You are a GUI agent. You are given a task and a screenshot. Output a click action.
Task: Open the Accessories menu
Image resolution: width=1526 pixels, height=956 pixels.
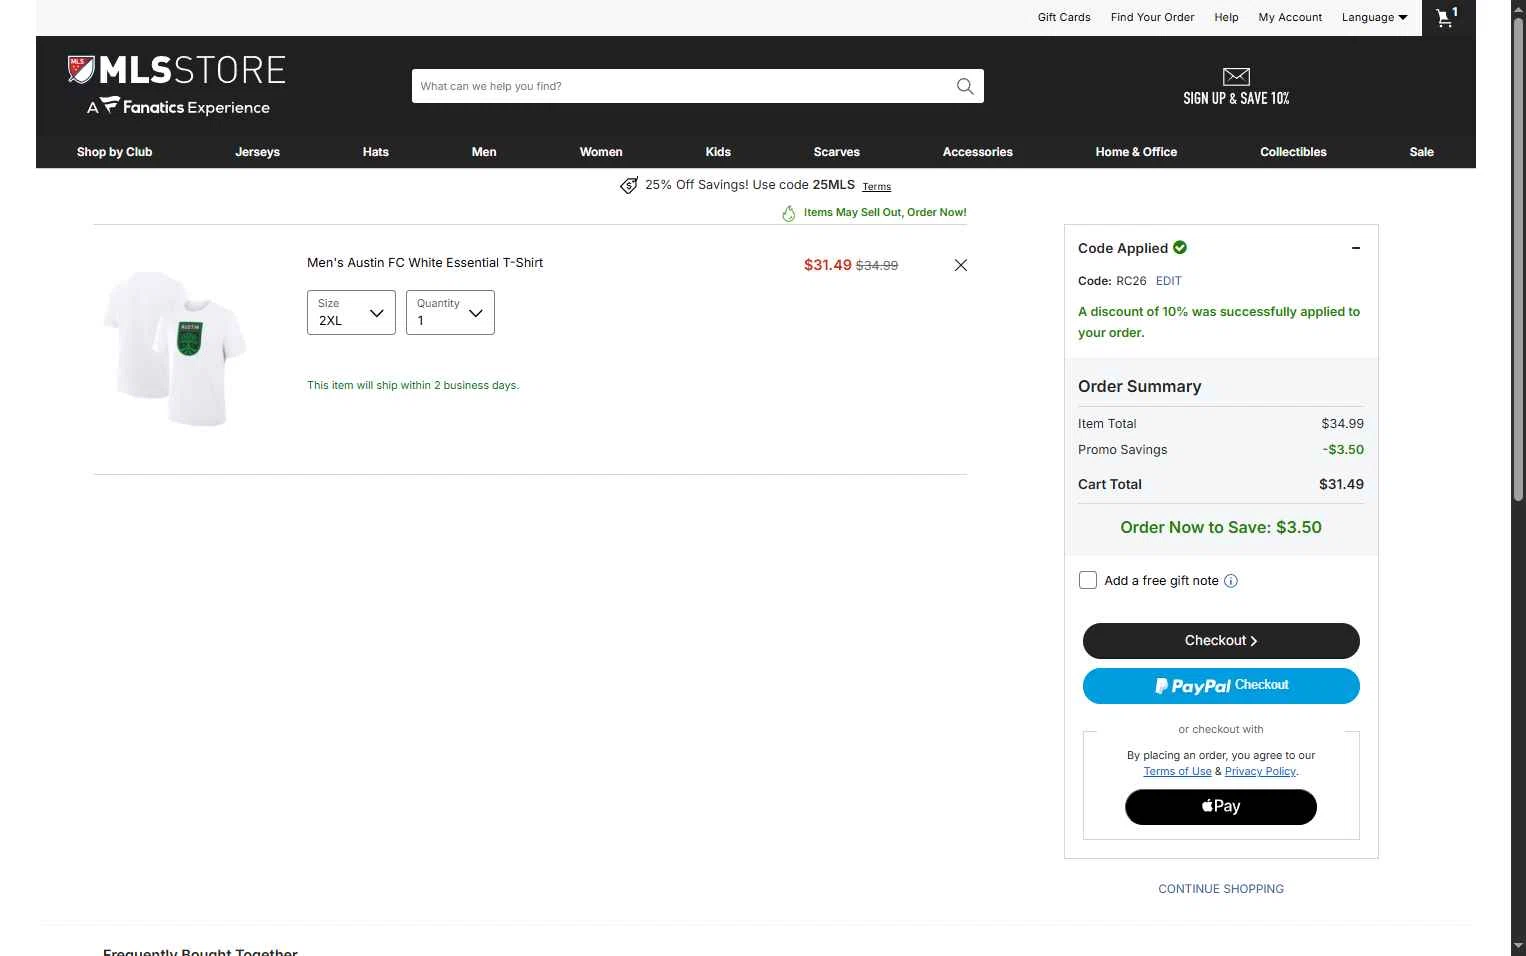pyautogui.click(x=978, y=152)
